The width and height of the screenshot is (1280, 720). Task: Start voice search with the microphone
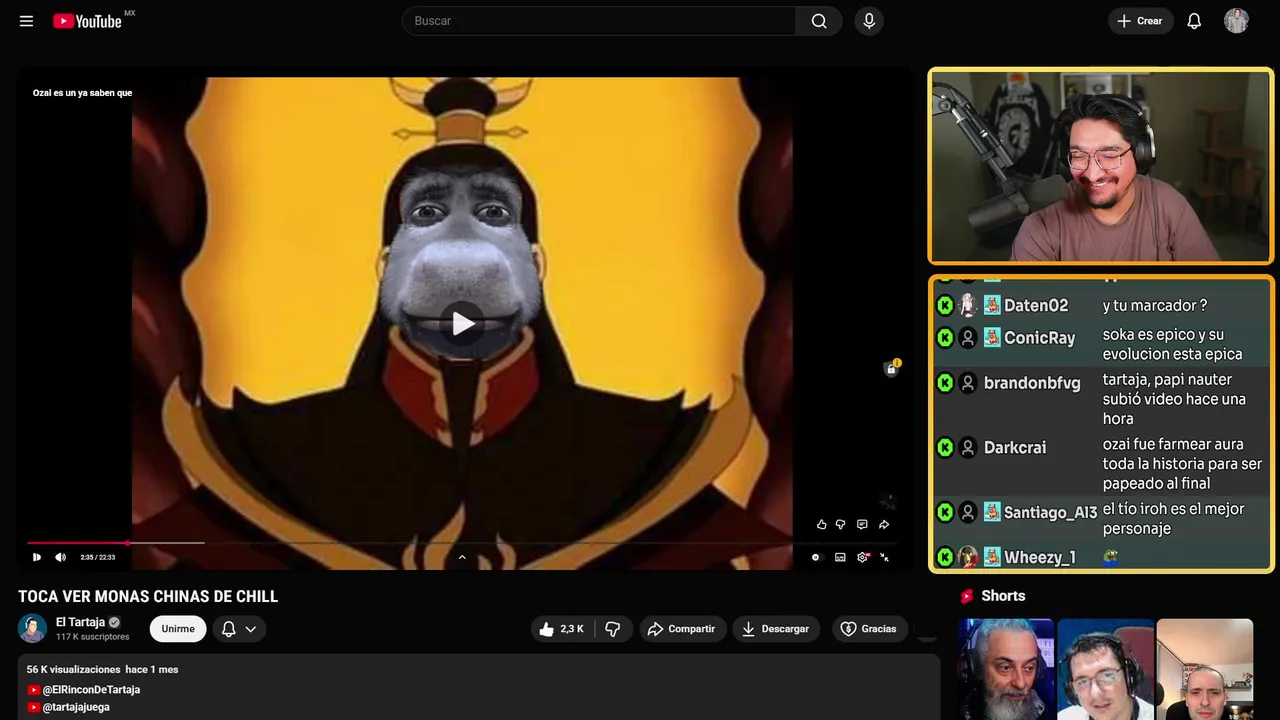pos(869,21)
